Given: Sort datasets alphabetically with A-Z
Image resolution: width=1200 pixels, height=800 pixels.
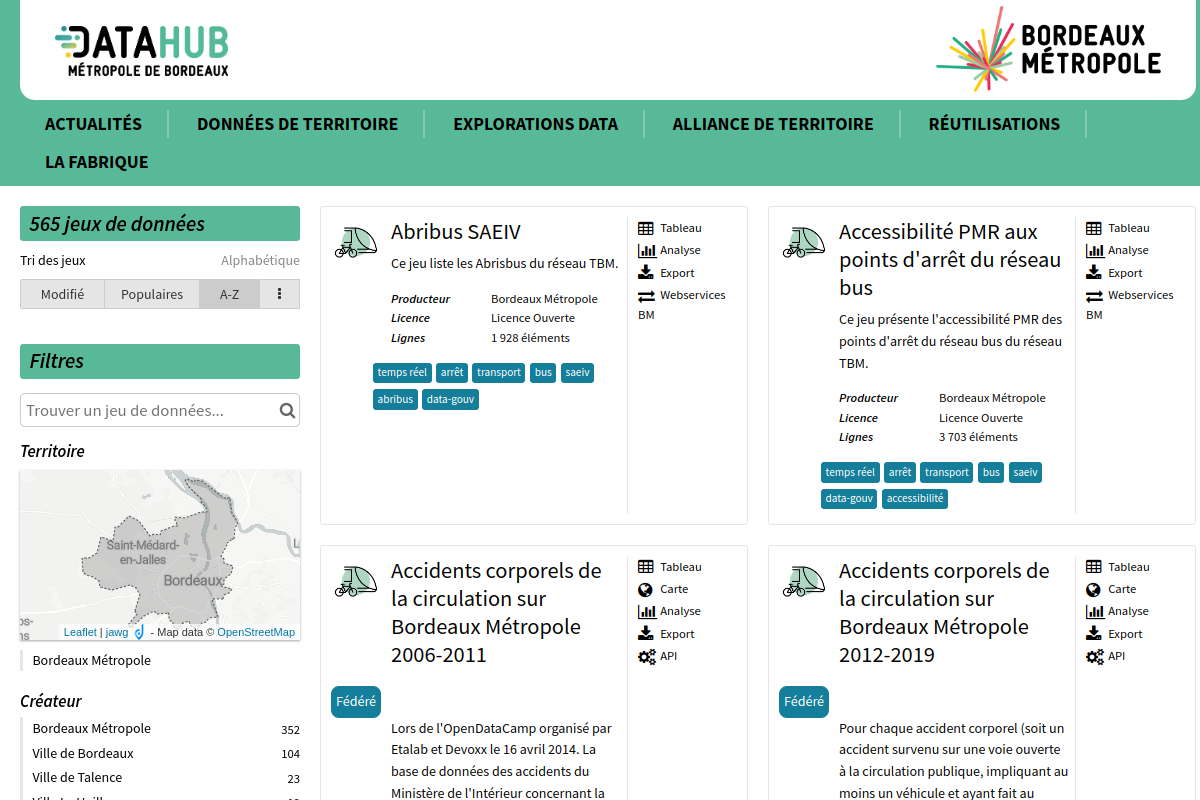Looking at the screenshot, I should point(230,294).
